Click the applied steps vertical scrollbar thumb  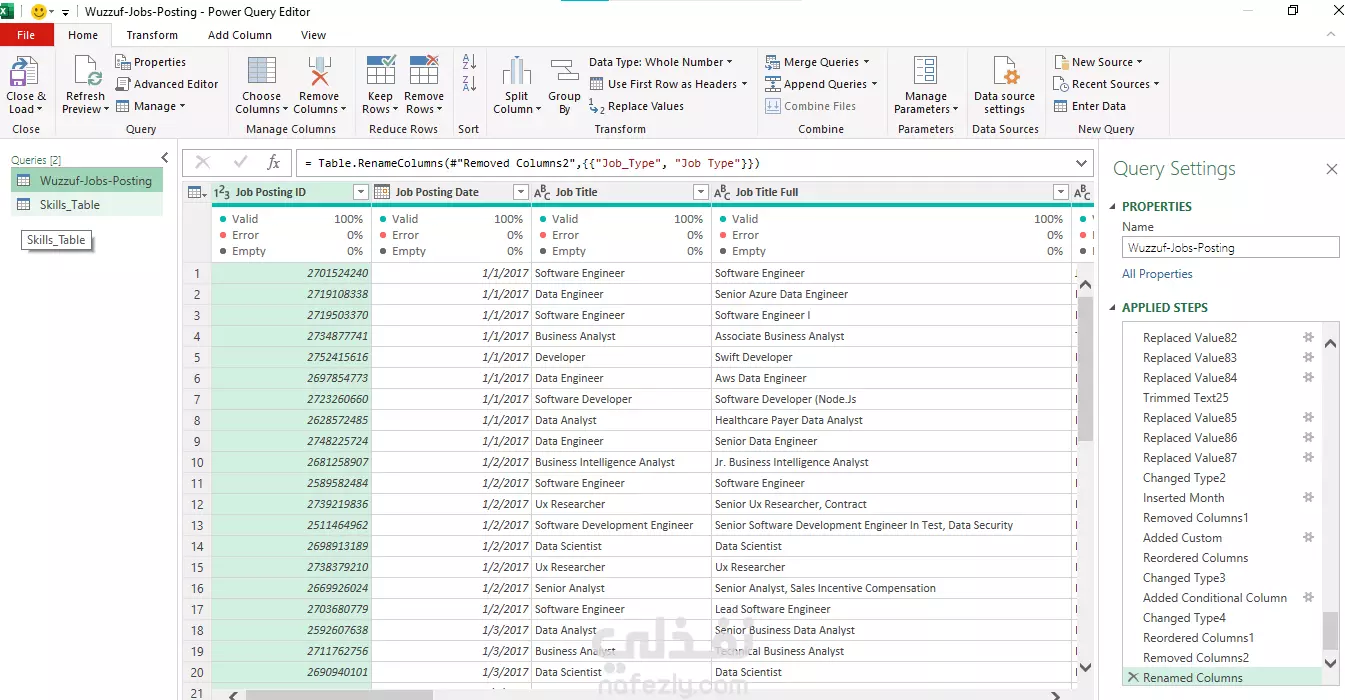click(x=1330, y=631)
